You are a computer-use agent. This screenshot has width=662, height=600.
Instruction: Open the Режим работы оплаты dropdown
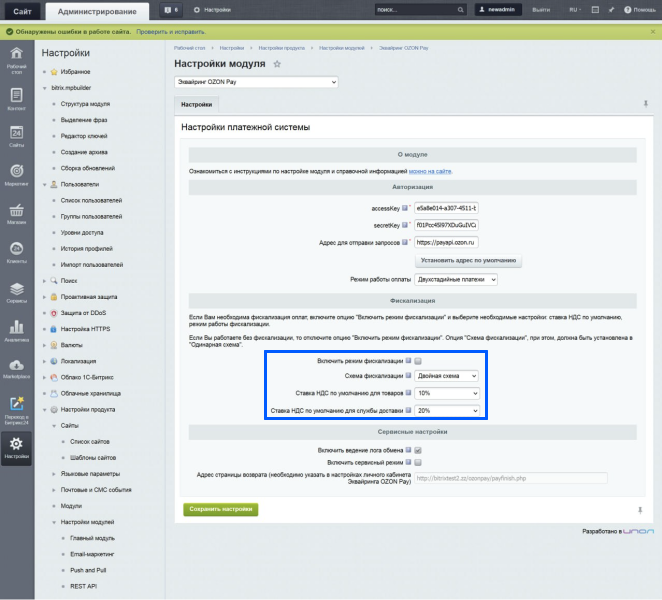coord(456,280)
